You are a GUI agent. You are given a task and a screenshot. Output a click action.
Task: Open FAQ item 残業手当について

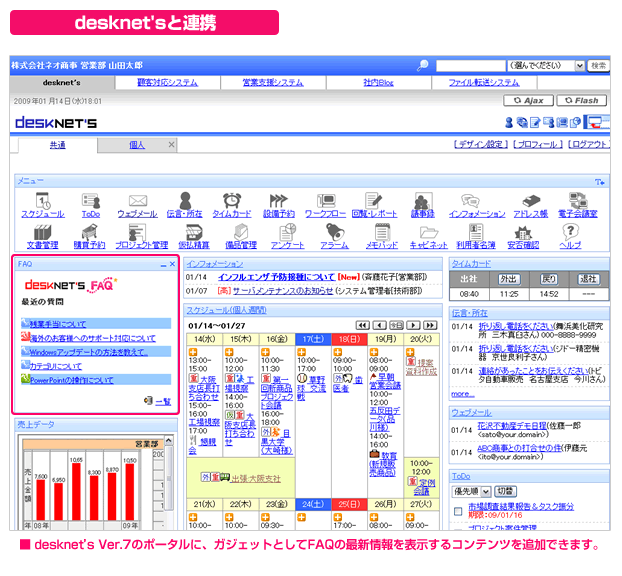click(58, 324)
